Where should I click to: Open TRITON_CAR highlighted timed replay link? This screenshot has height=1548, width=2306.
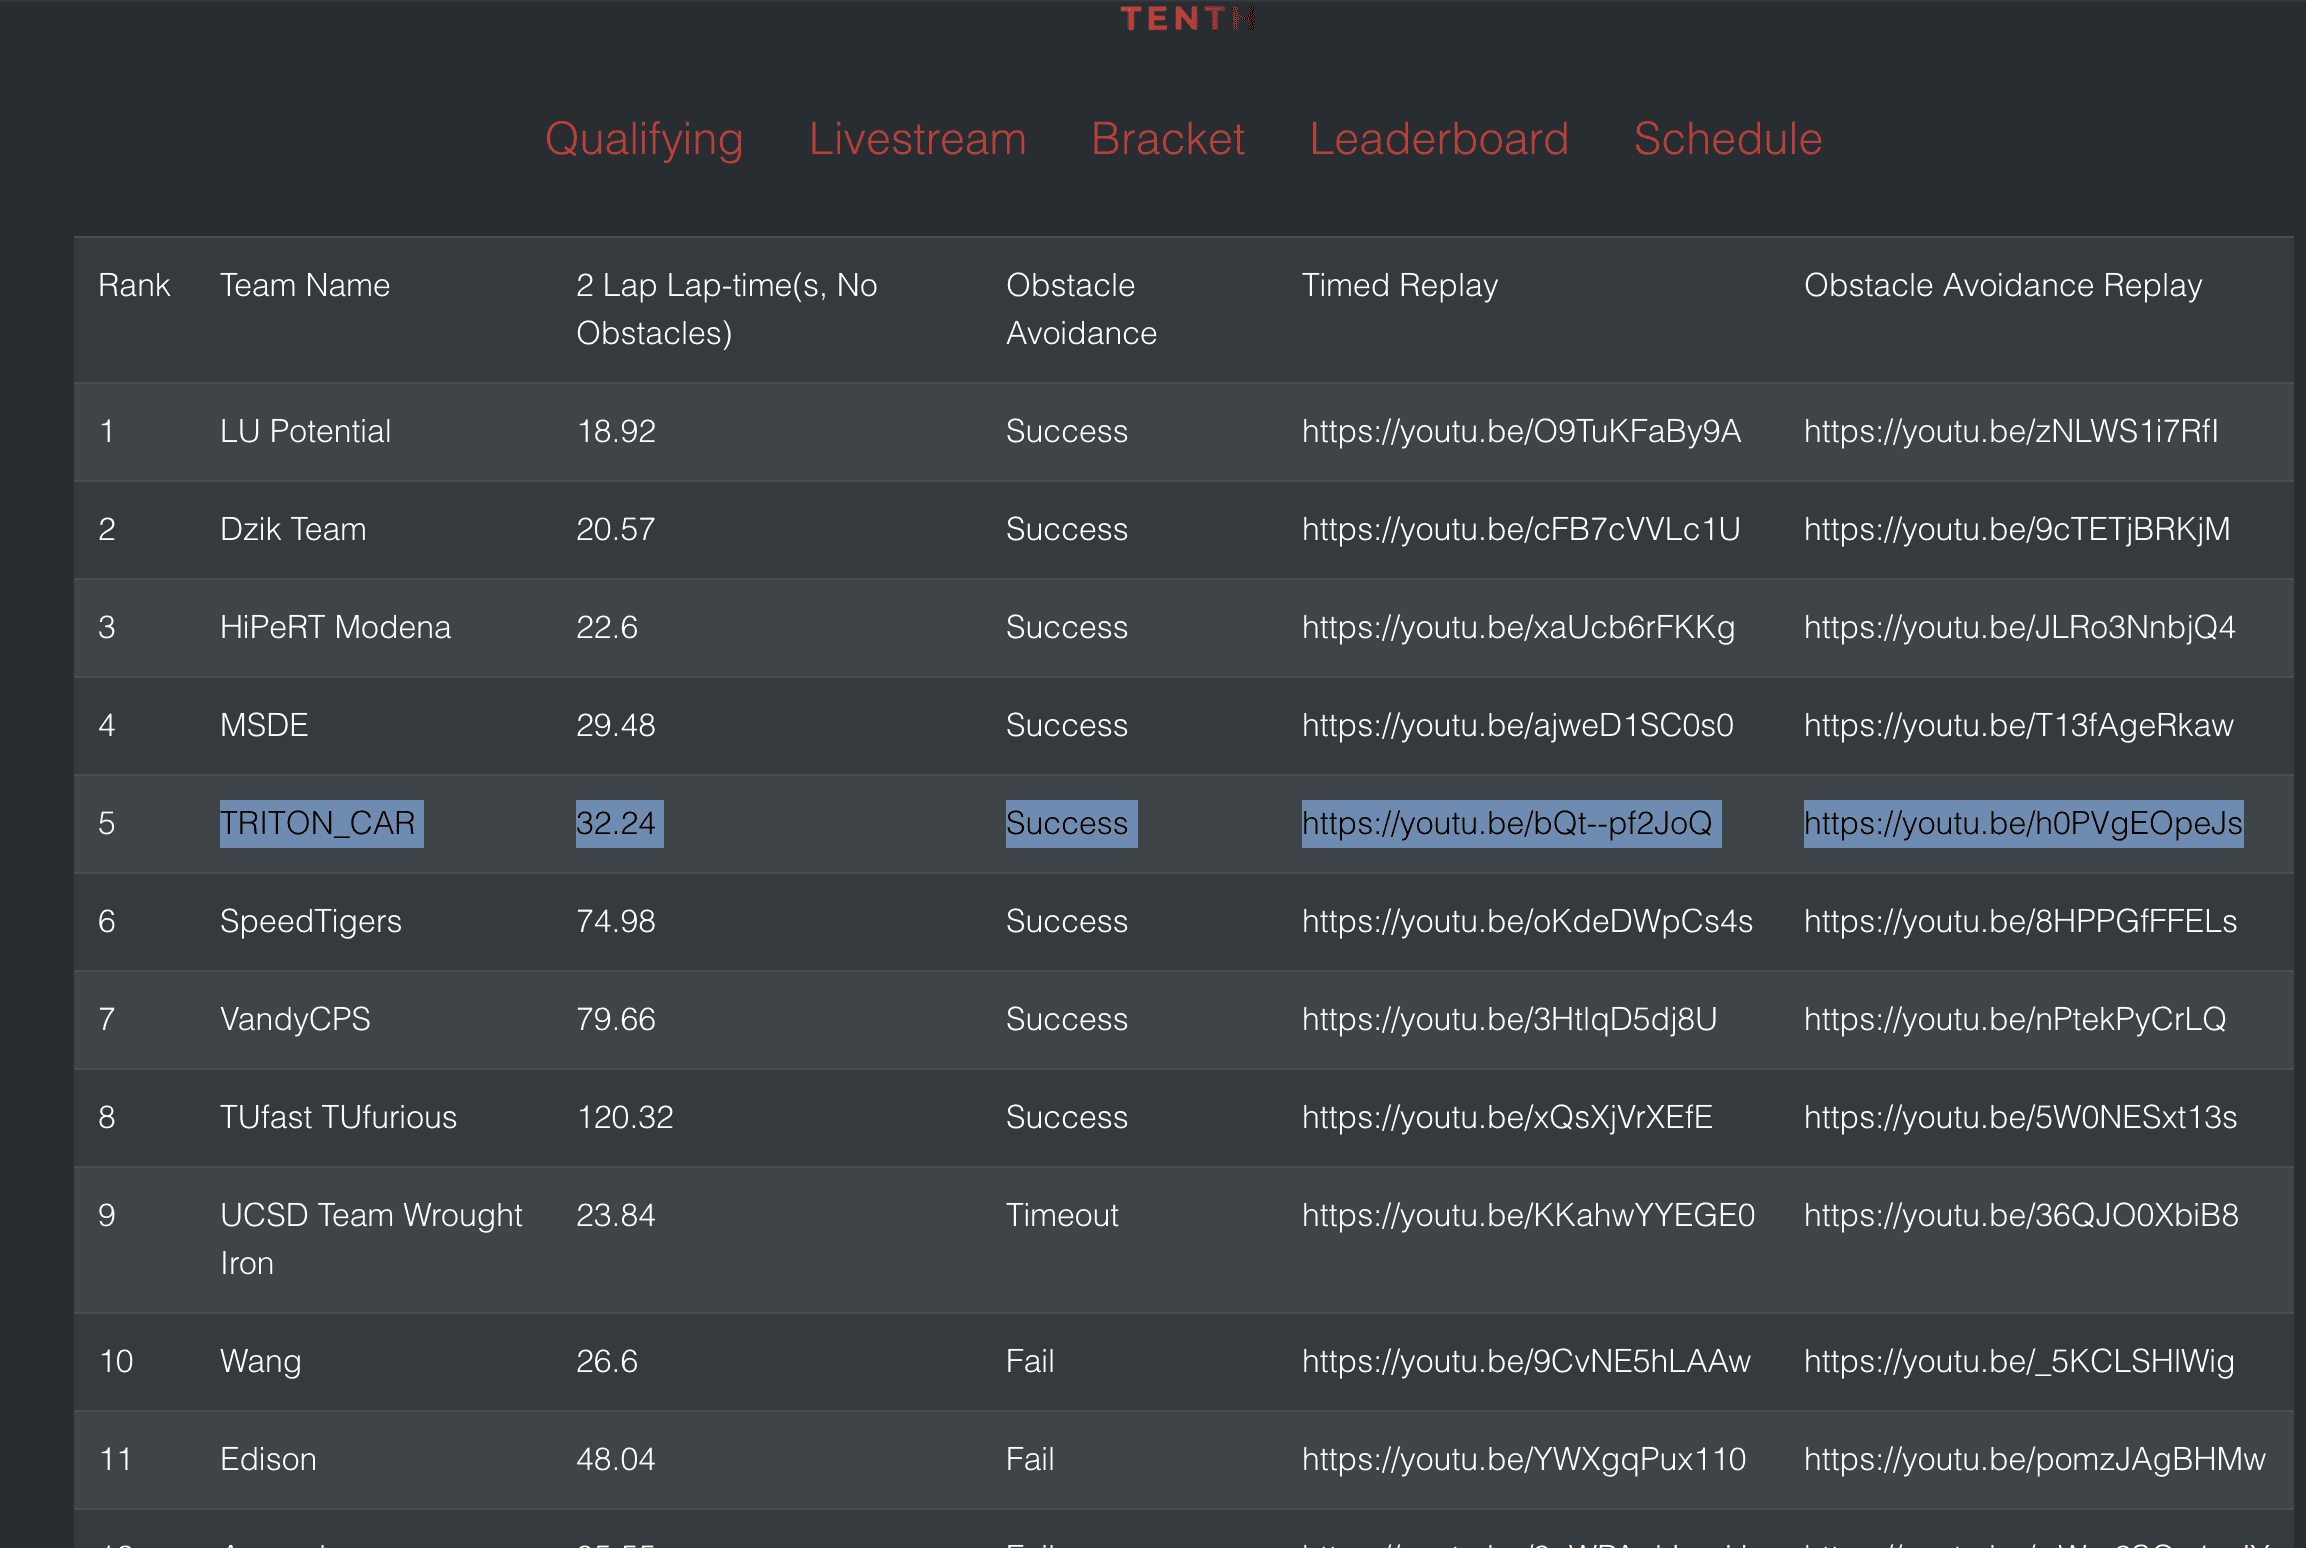tap(1506, 823)
